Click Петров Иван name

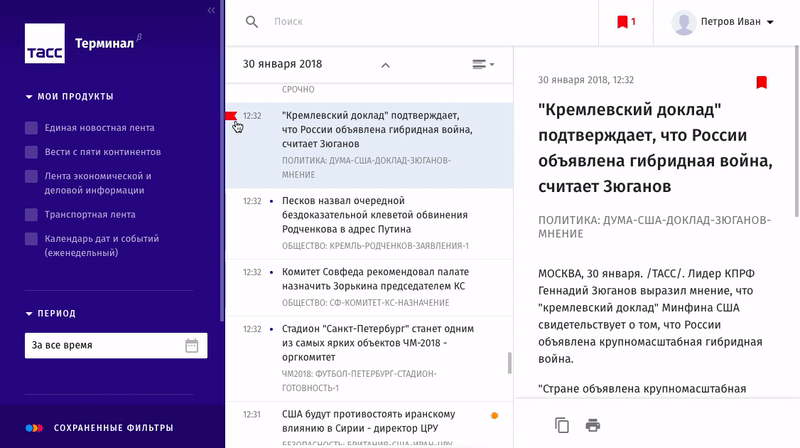[x=731, y=21]
